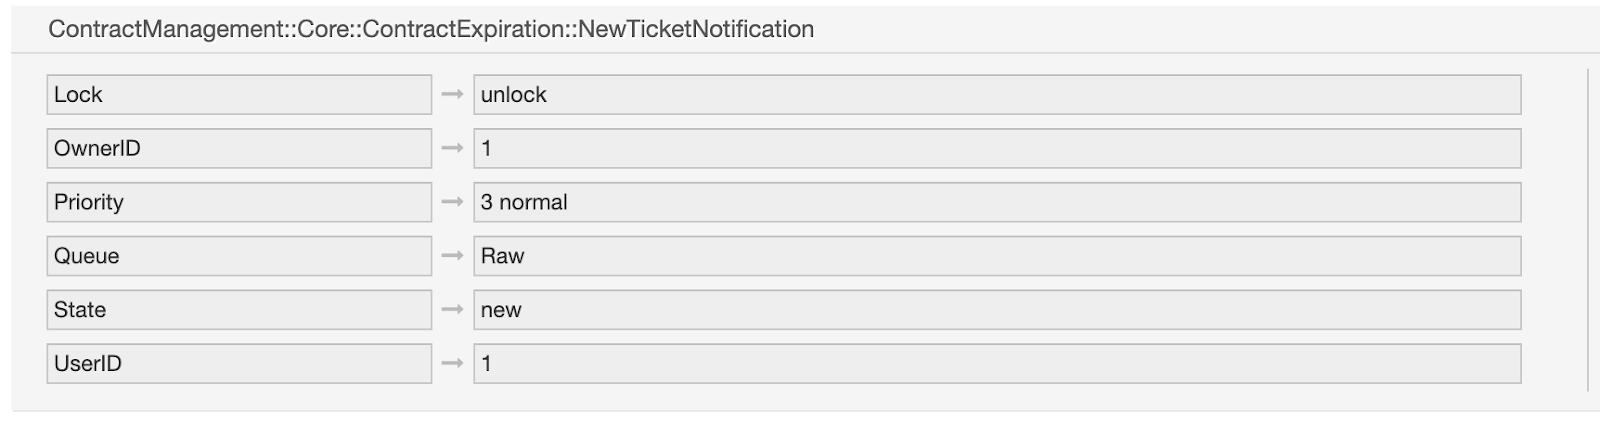Edit the OwnerID value field containing 1
This screenshot has width=1600, height=423.
coord(997,148)
